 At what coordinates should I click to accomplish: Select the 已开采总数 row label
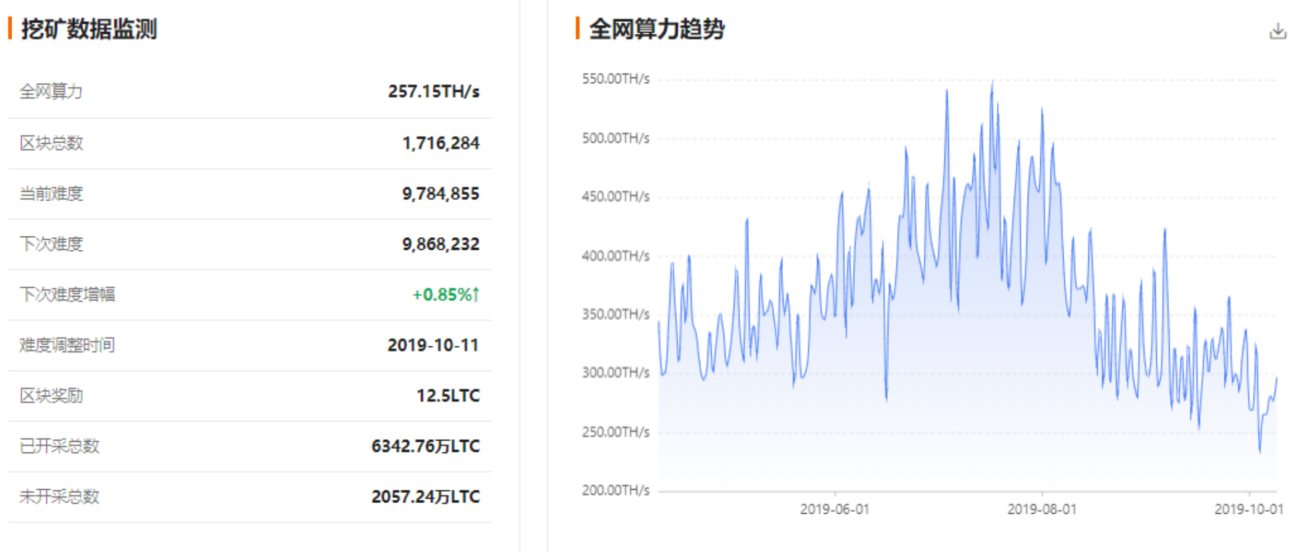59,446
